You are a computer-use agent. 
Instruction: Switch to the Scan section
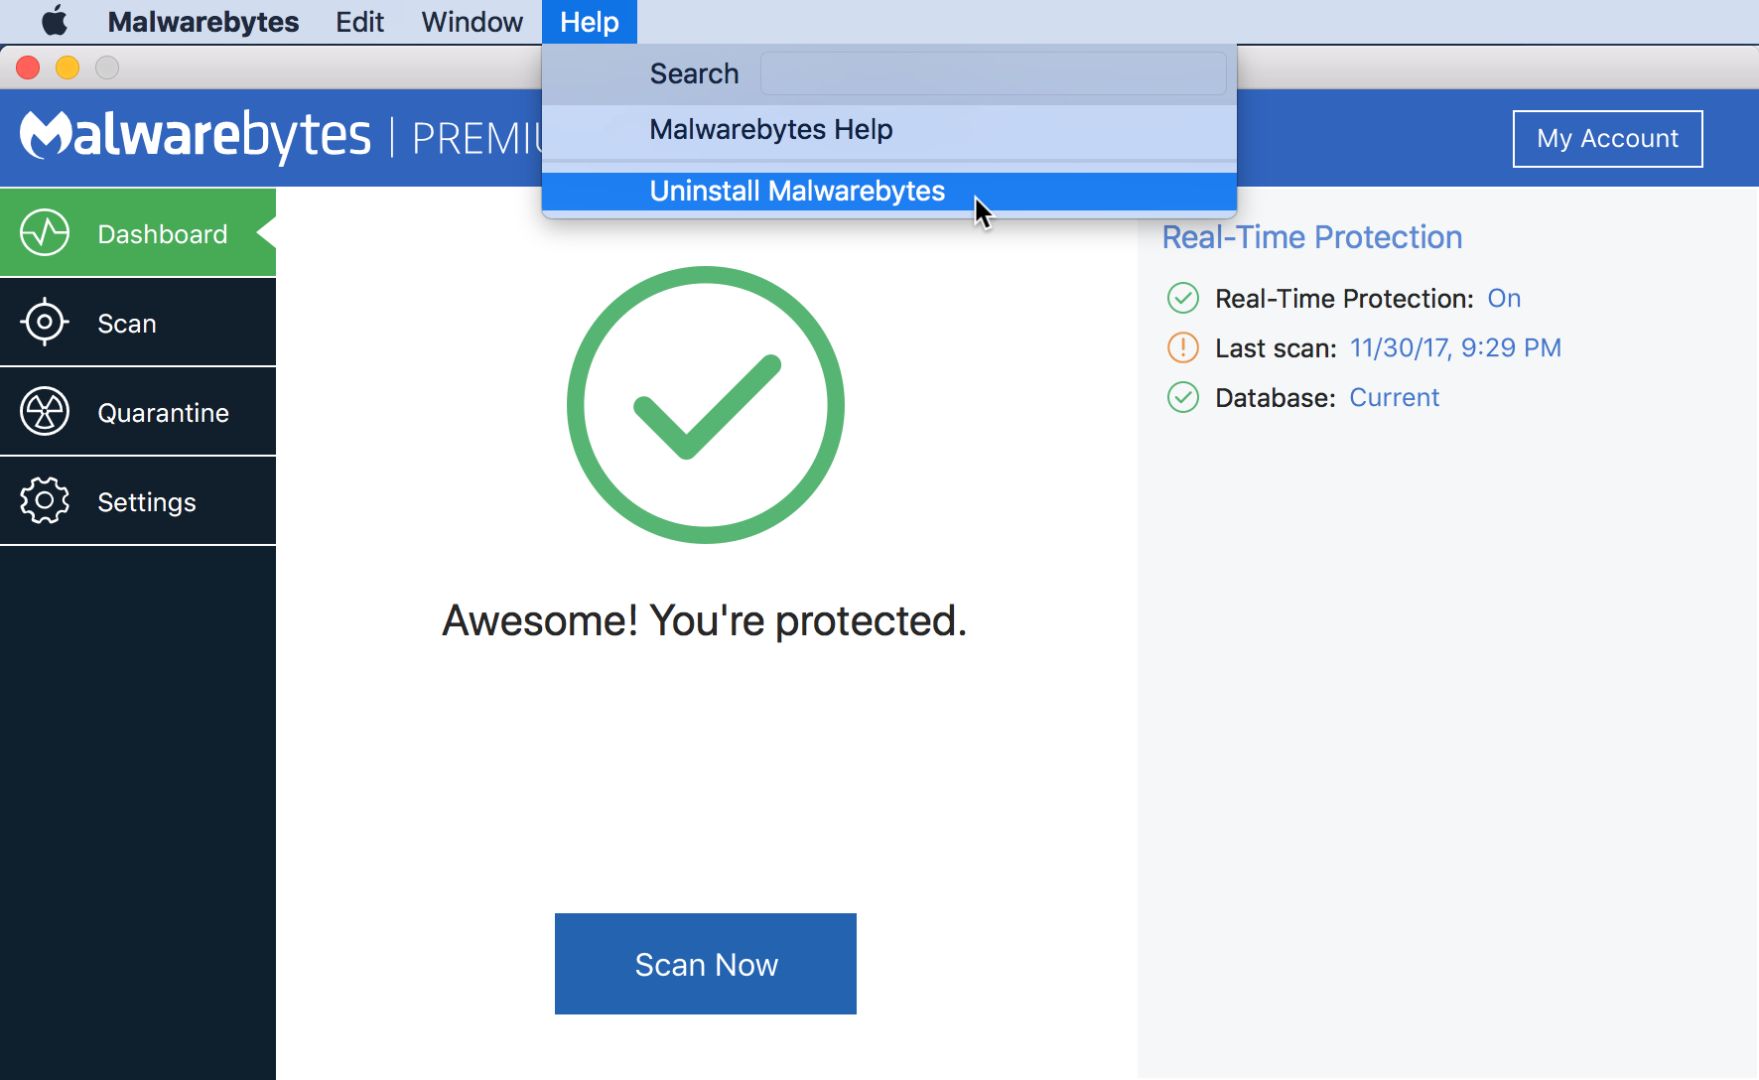(x=138, y=322)
